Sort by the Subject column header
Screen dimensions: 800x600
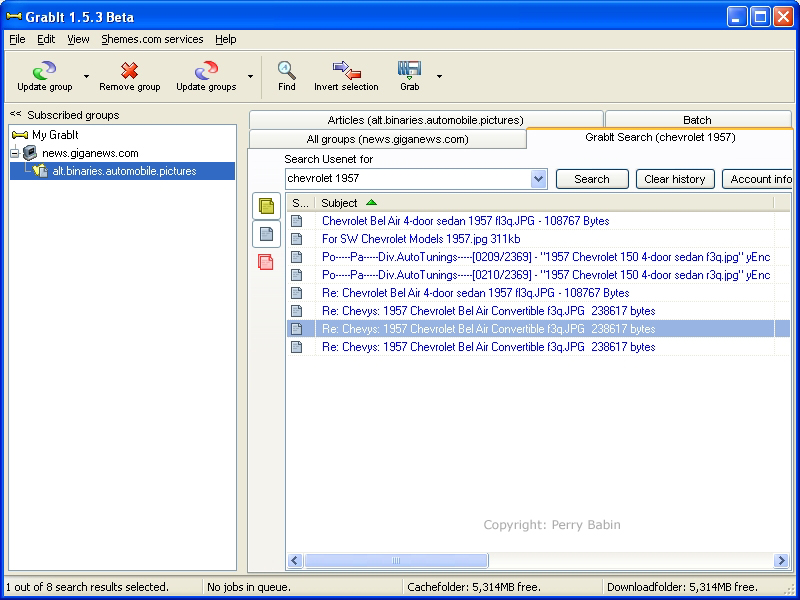pos(544,203)
